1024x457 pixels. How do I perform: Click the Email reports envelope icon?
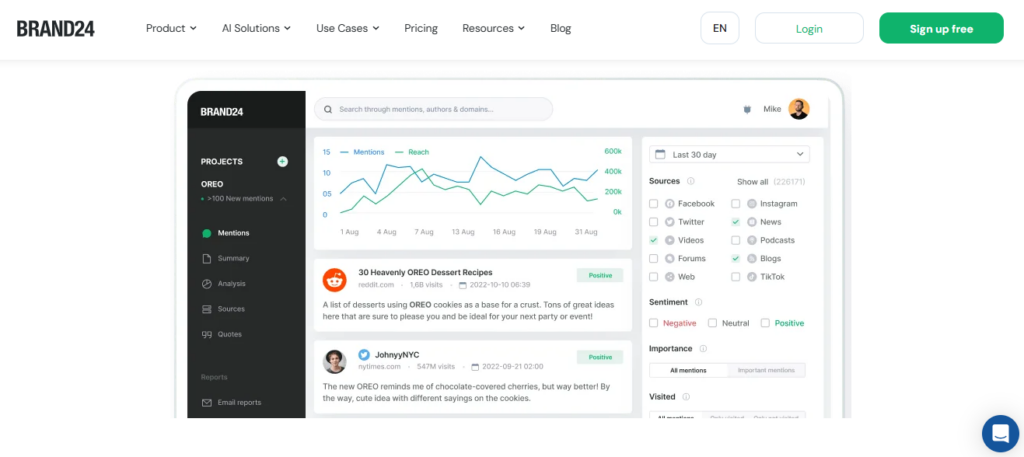click(x=206, y=403)
